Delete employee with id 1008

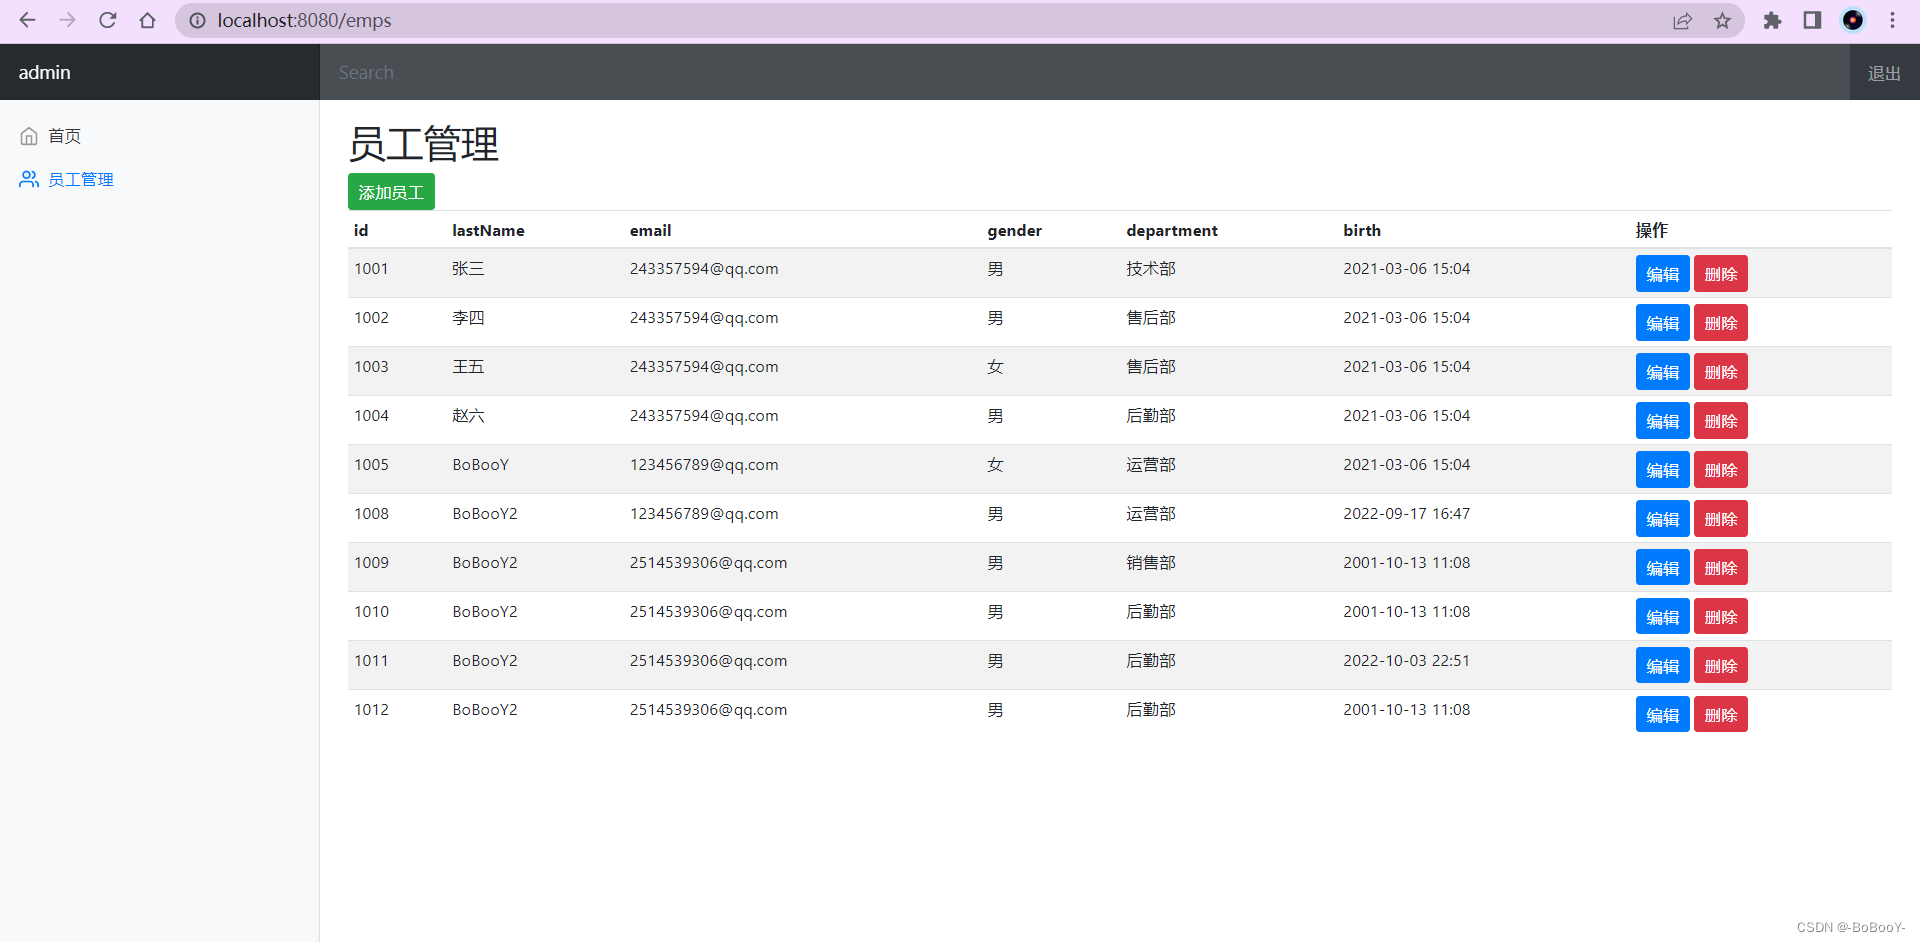(1720, 519)
